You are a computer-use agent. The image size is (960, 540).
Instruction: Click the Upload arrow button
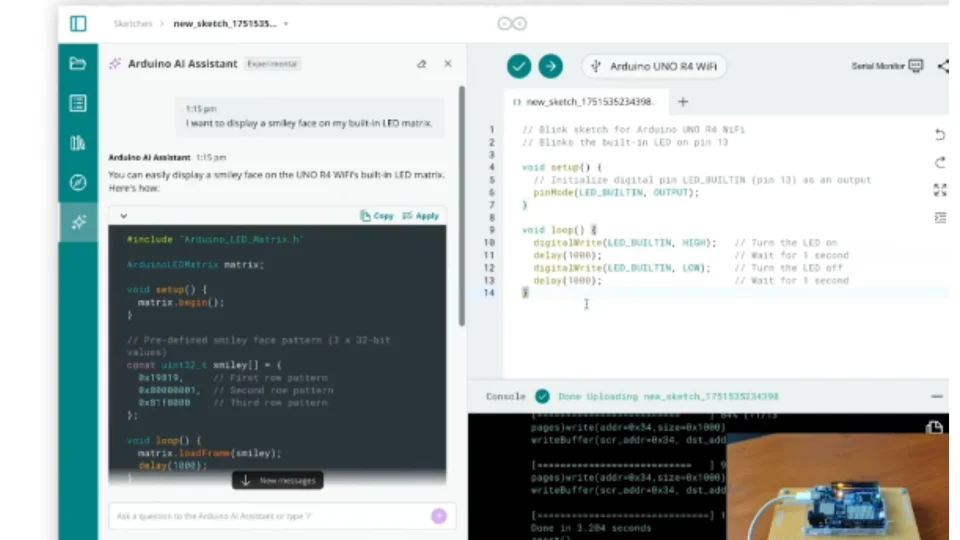point(550,66)
